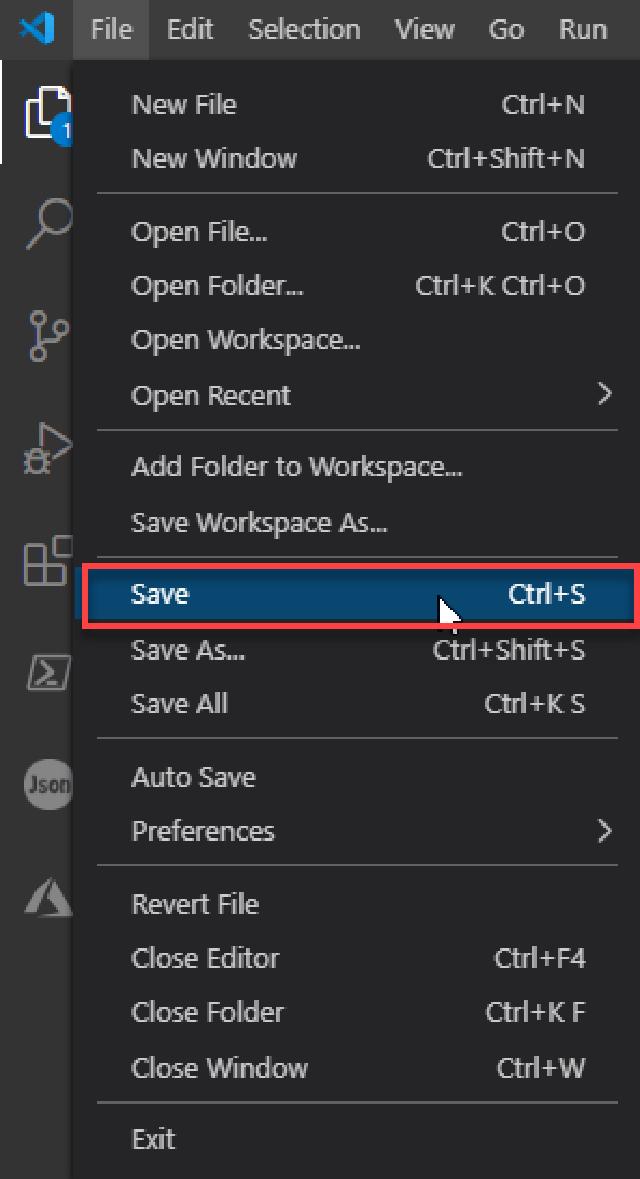Open the Azure icon in activity bar
The height and width of the screenshot is (1179, 640).
(x=48, y=897)
